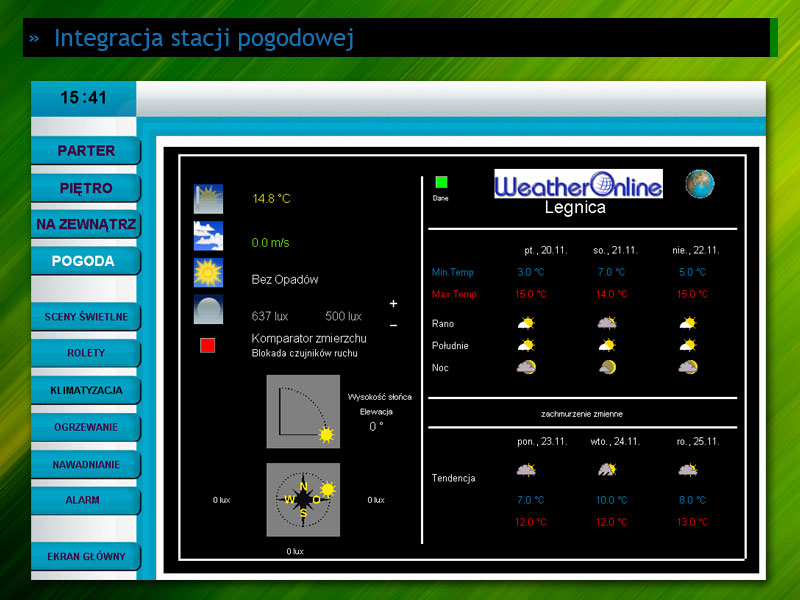This screenshot has height=600, width=800.
Task: Click Max.Temp 14.0 °C for so., 21.11.
Action: click(x=611, y=294)
